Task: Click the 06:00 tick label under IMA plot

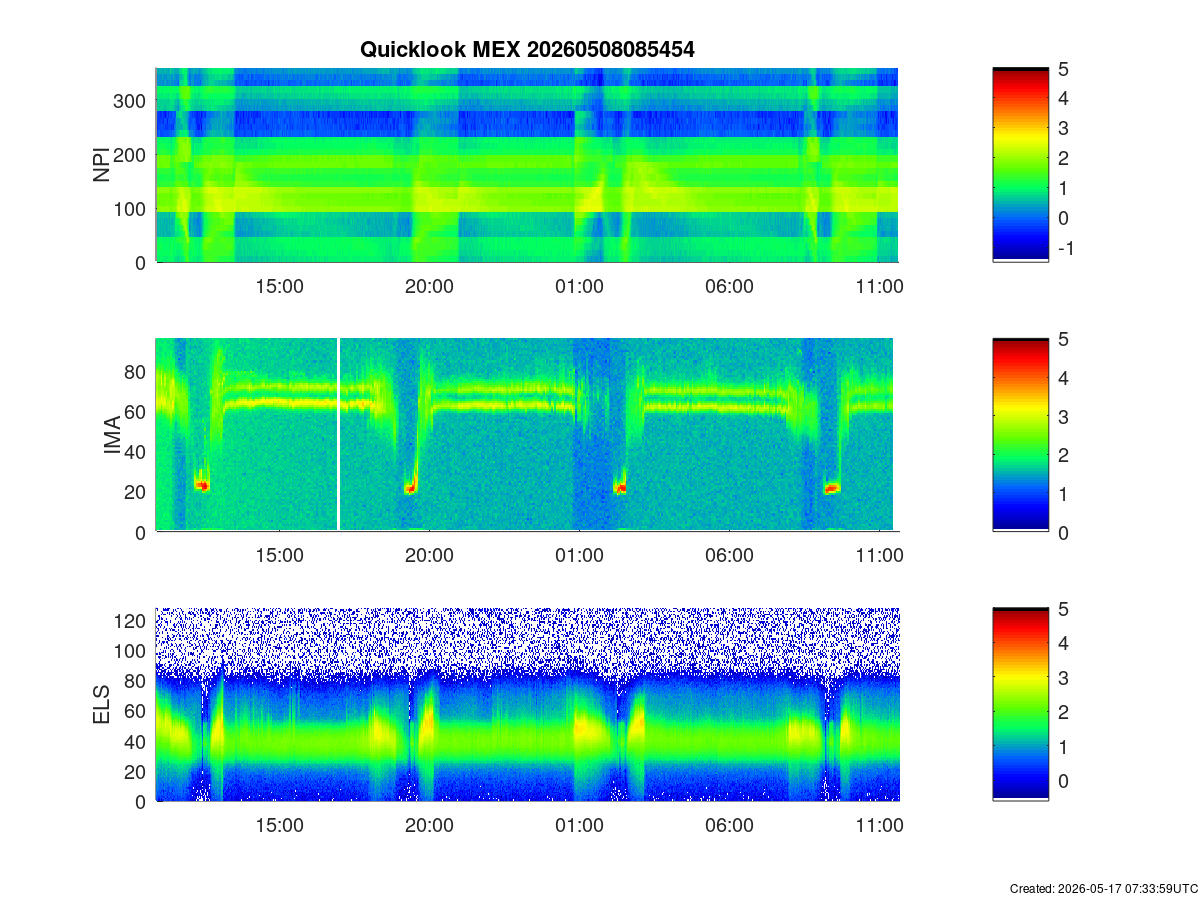Action: (730, 556)
